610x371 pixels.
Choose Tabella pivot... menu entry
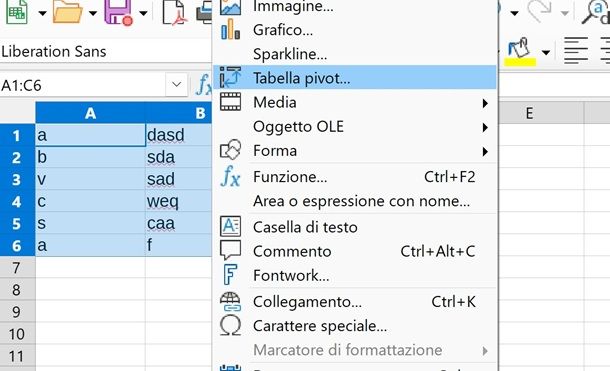(355, 78)
